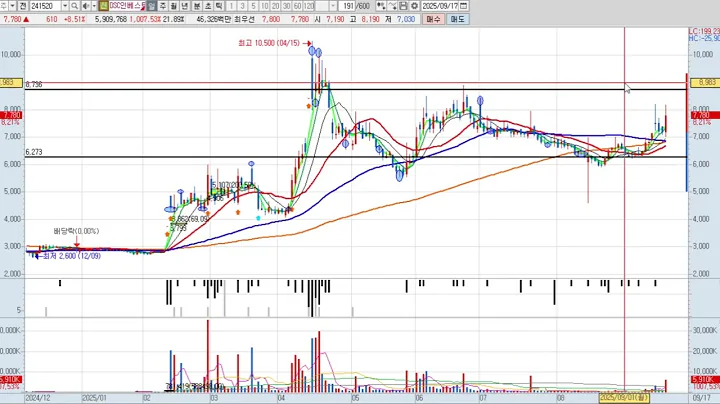
Task: Click the date field 2025/09/17
Action: pyautogui.click(x=440, y=6)
